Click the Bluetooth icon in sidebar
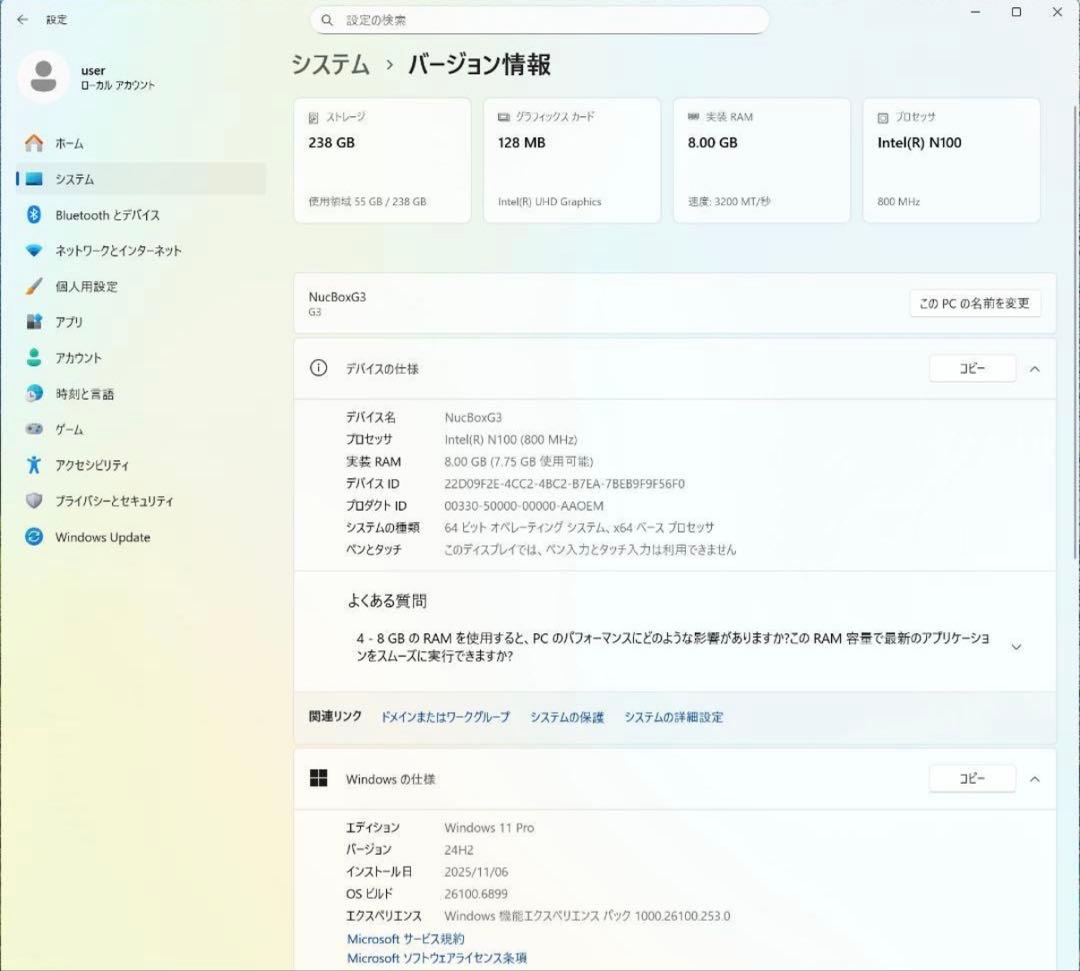The height and width of the screenshot is (971, 1080). [x=34, y=215]
